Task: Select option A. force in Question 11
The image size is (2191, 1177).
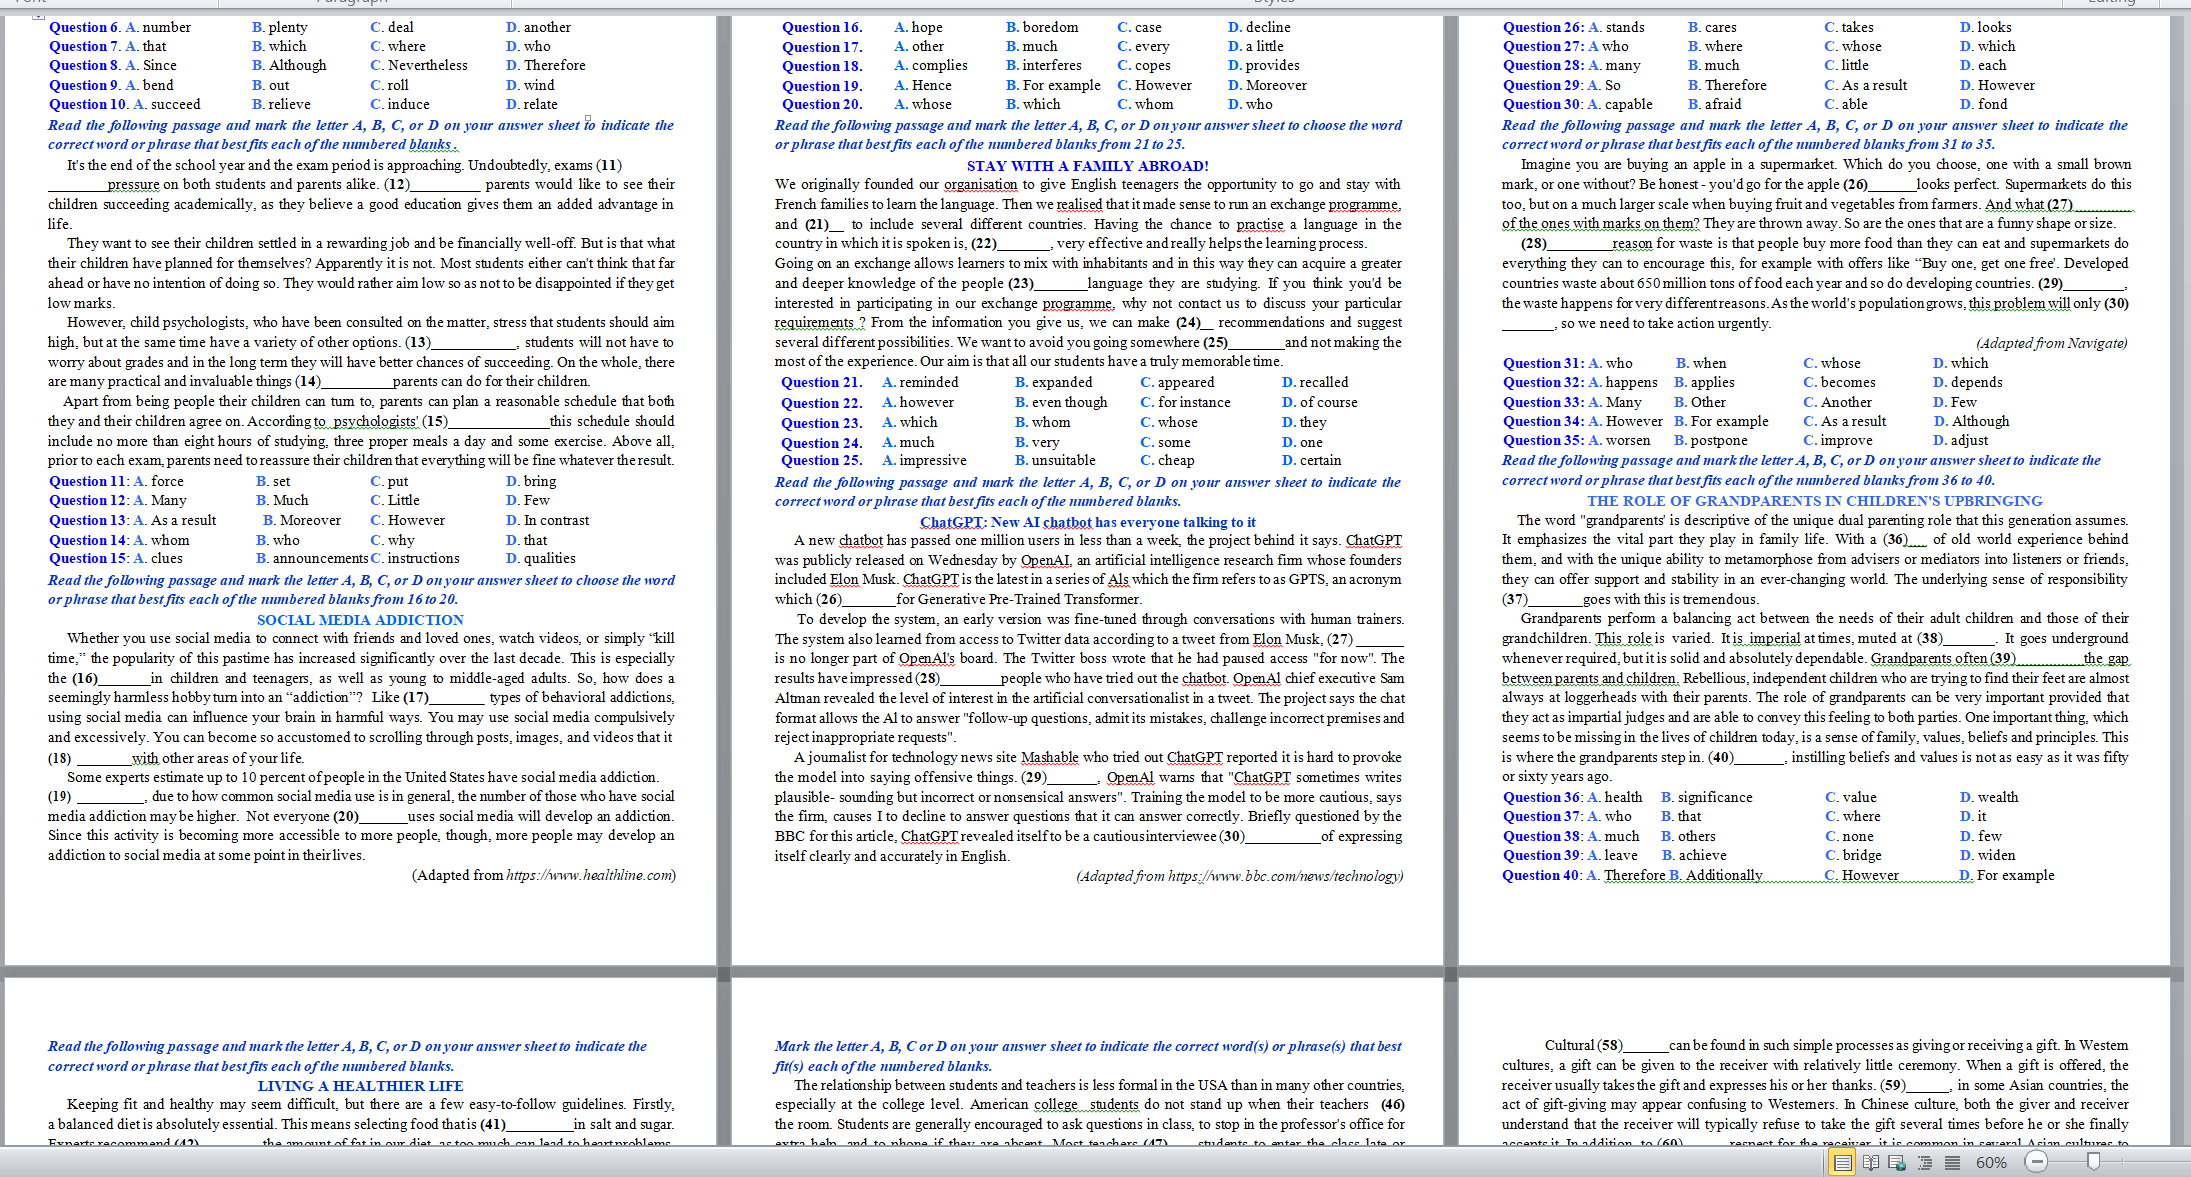Action: coord(159,481)
